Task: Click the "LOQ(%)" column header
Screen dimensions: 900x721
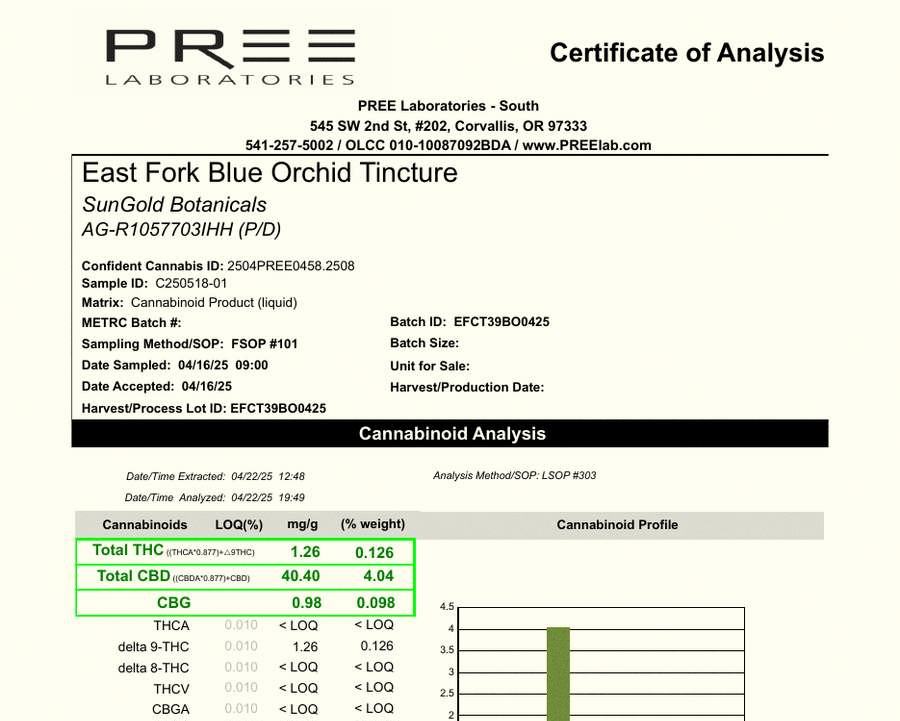Action: click(x=239, y=525)
